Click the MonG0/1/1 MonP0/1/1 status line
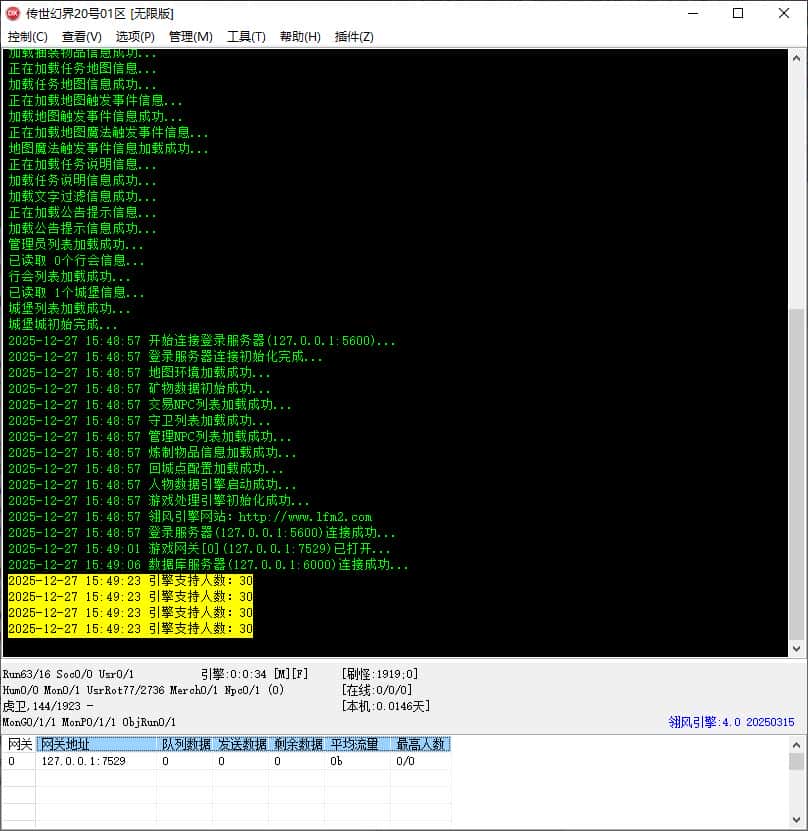Screen dimensions: 808x831 click(89, 722)
